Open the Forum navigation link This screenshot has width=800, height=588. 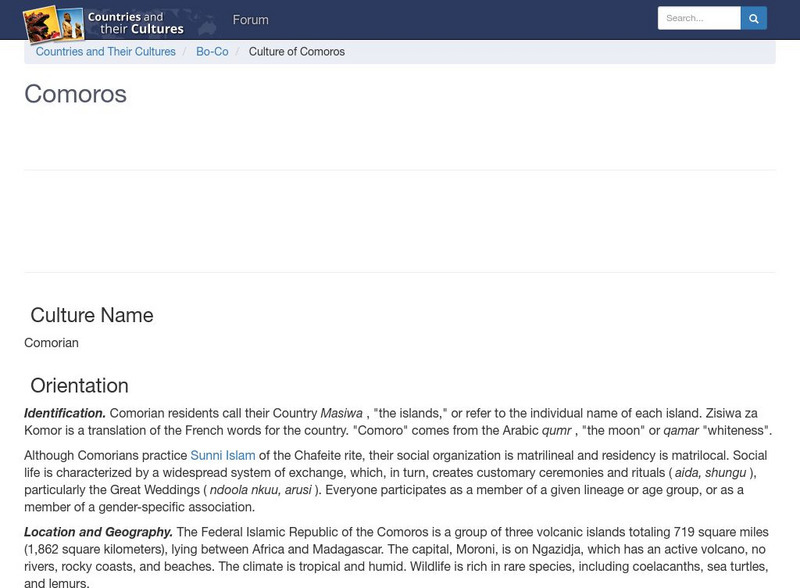click(x=250, y=20)
